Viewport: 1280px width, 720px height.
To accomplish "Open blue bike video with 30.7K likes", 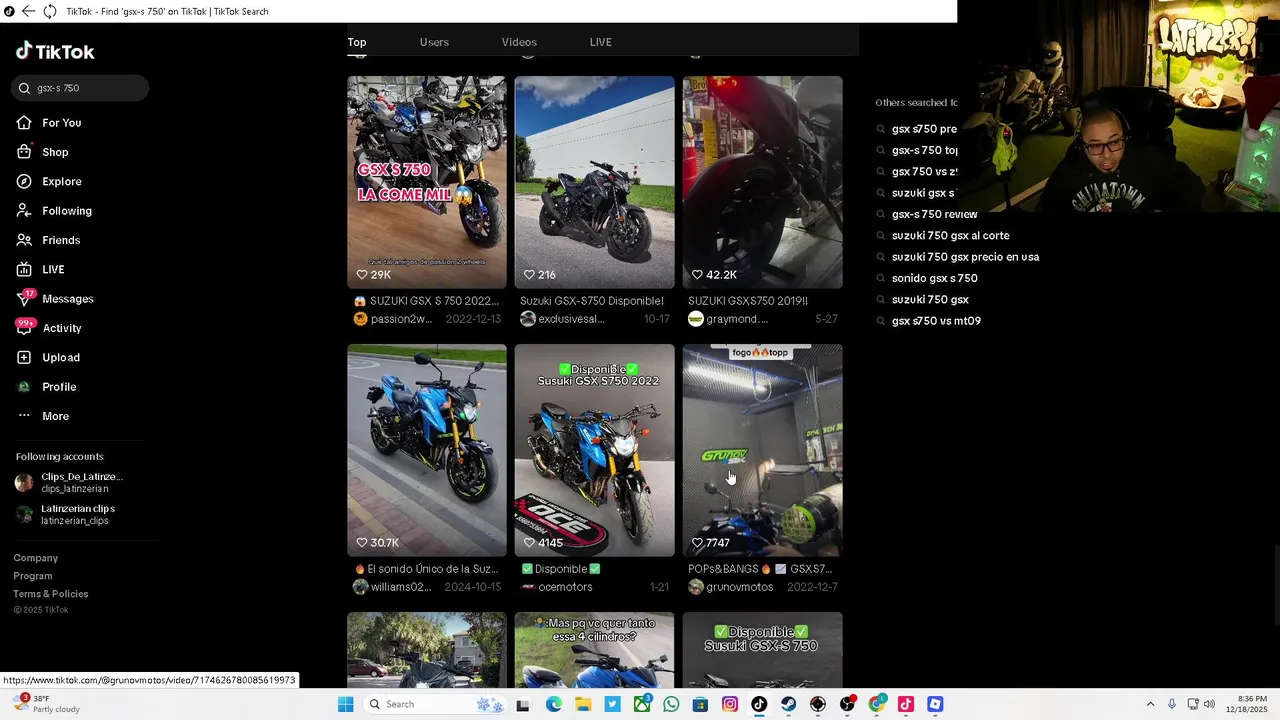I will click(427, 450).
